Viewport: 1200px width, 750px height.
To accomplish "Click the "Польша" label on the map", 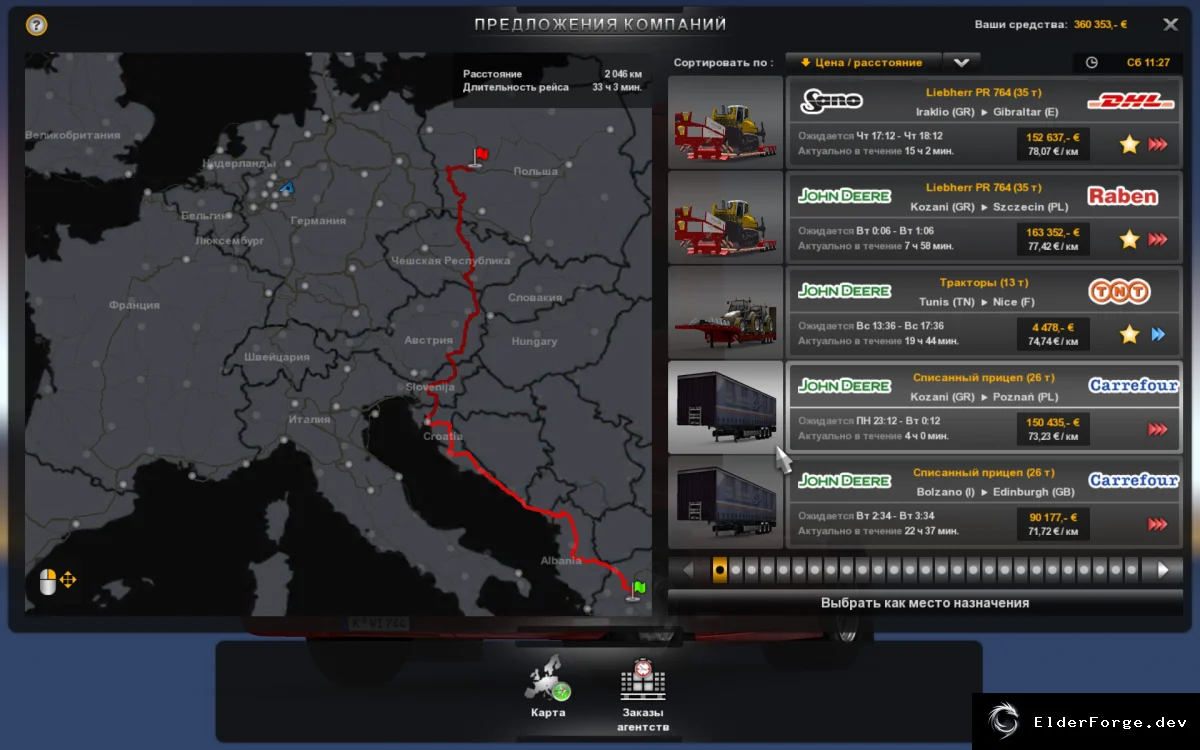I will point(535,172).
